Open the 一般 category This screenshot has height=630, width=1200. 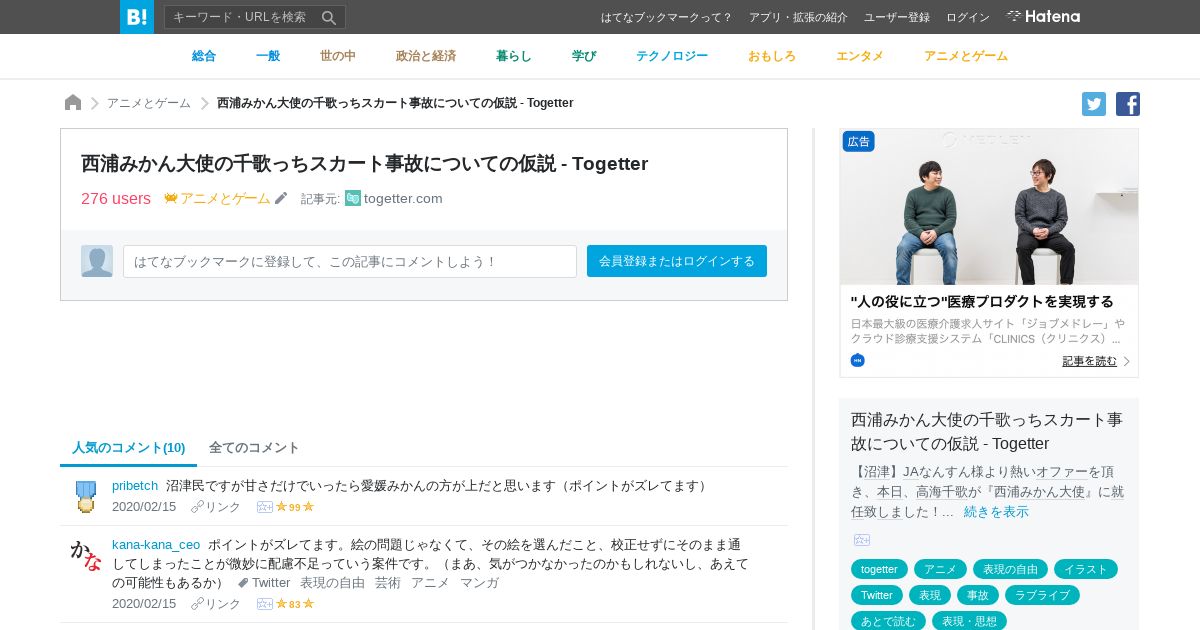(x=268, y=56)
